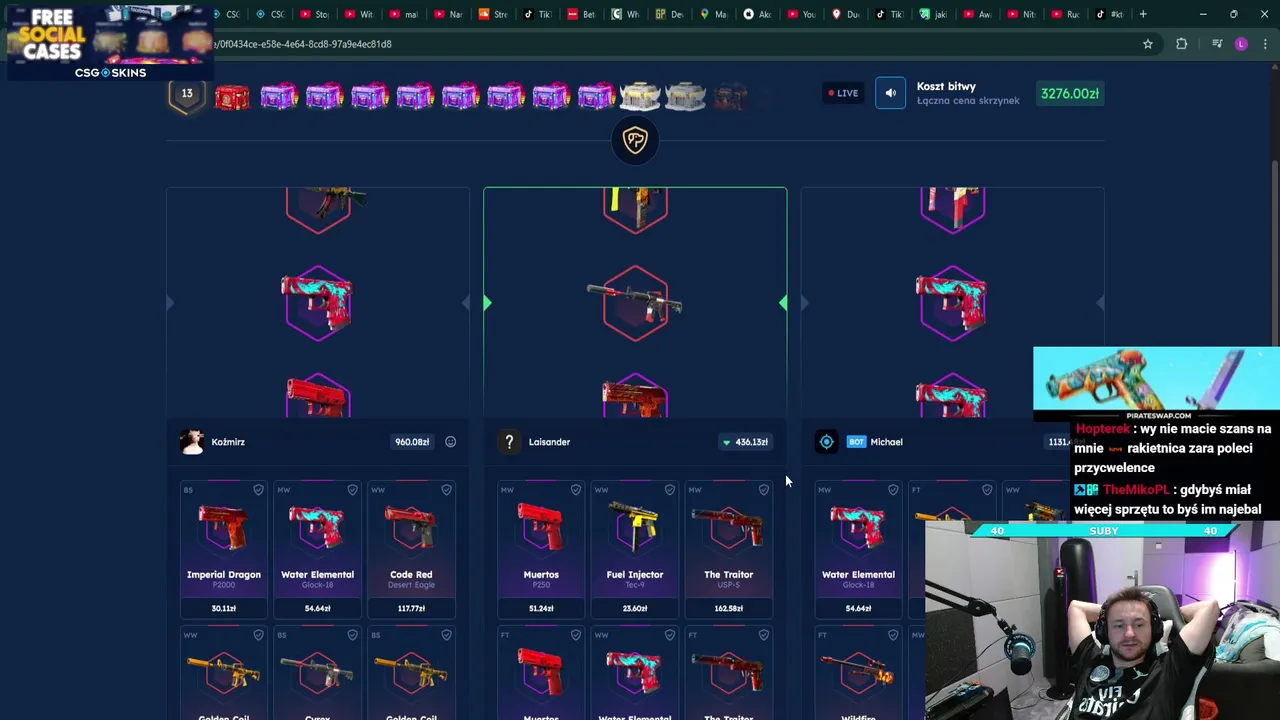
Task: Click the BOT badge next to Michael
Action: (x=856, y=442)
